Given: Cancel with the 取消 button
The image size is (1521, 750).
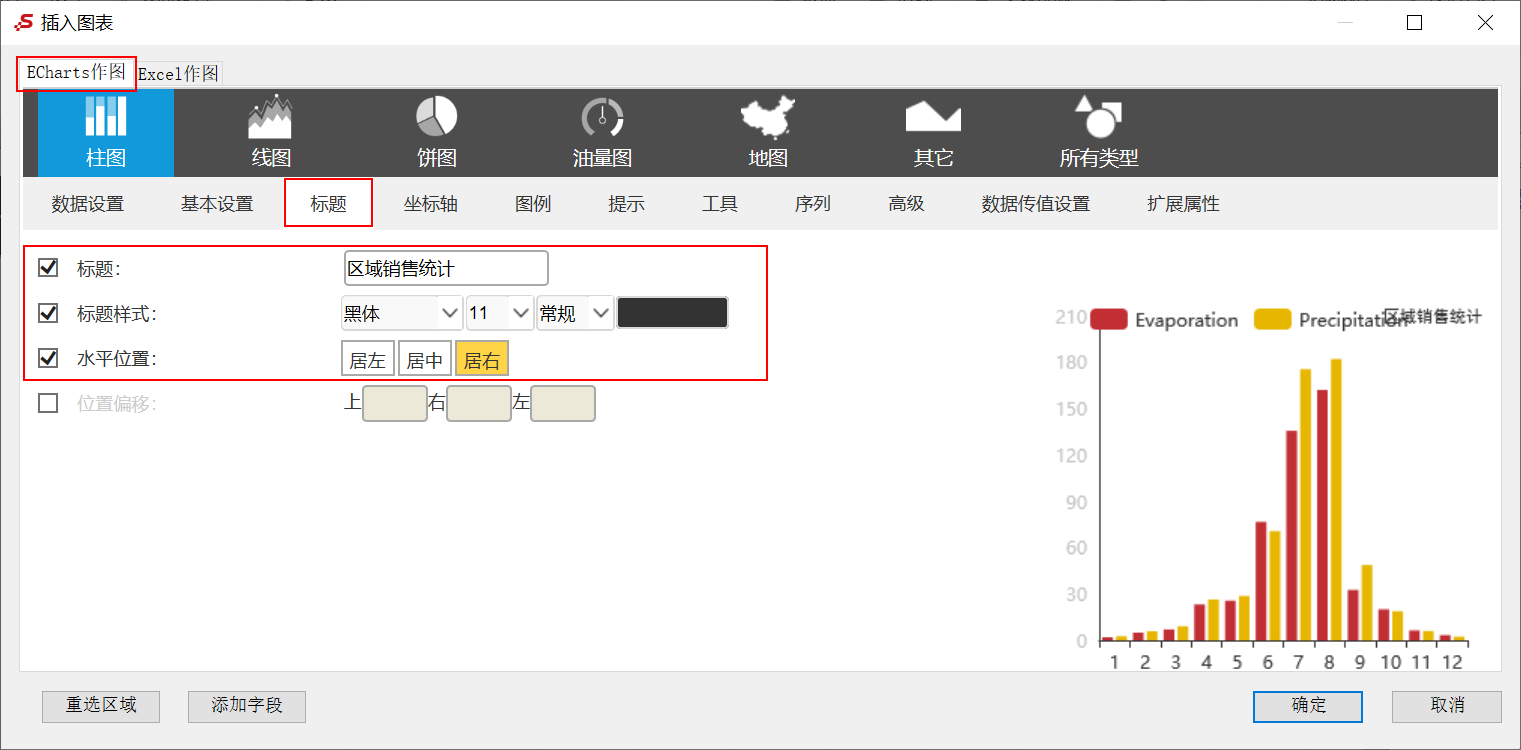Looking at the screenshot, I should tap(1447, 706).
